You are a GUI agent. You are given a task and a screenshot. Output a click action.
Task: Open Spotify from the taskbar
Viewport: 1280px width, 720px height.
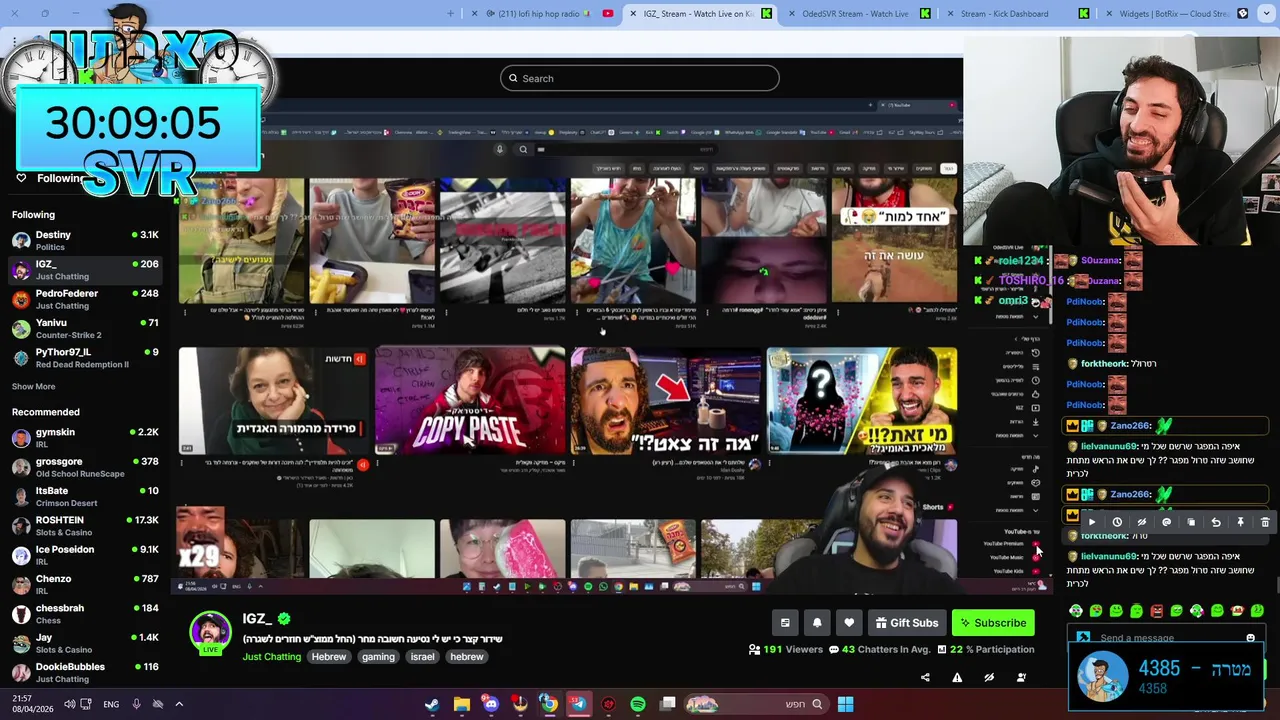click(x=638, y=704)
